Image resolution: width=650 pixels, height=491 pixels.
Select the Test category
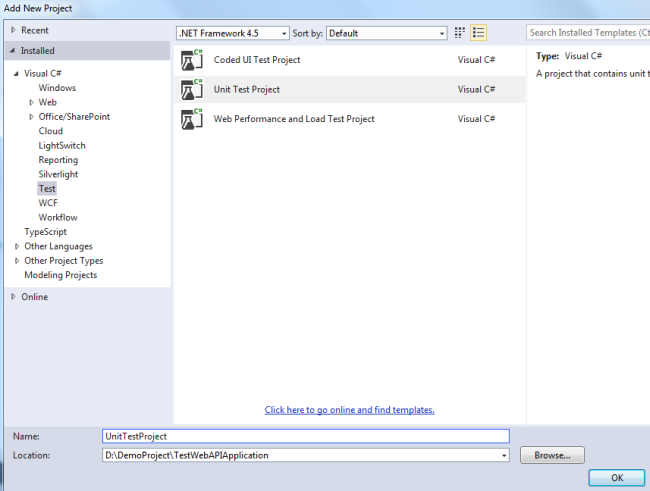click(x=47, y=189)
